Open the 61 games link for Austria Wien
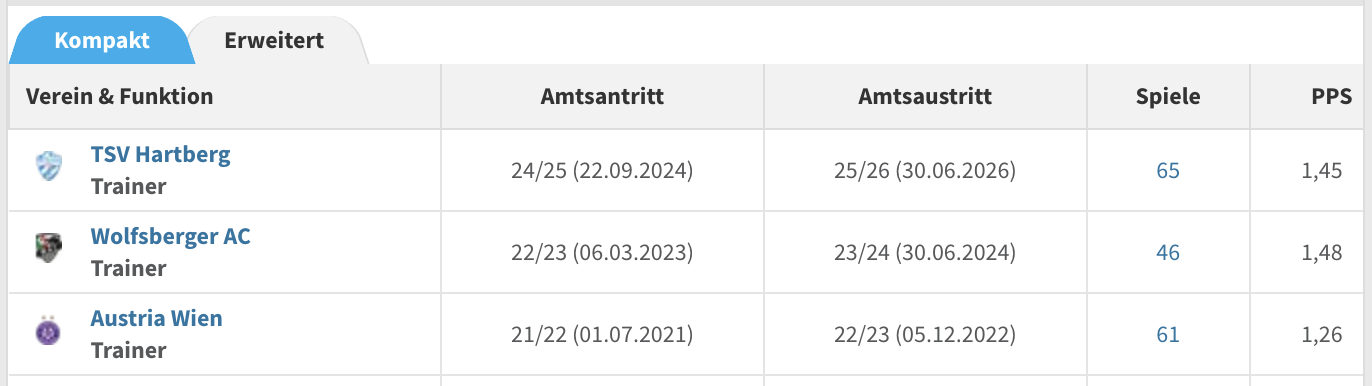 [1168, 334]
